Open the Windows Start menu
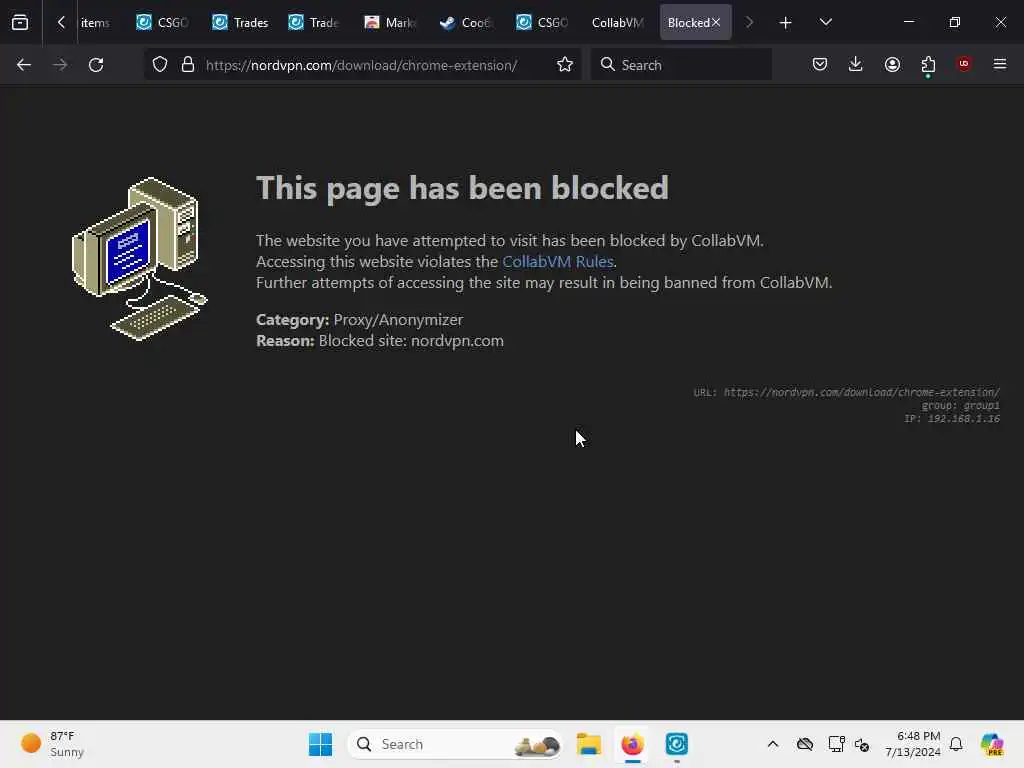 (x=320, y=744)
